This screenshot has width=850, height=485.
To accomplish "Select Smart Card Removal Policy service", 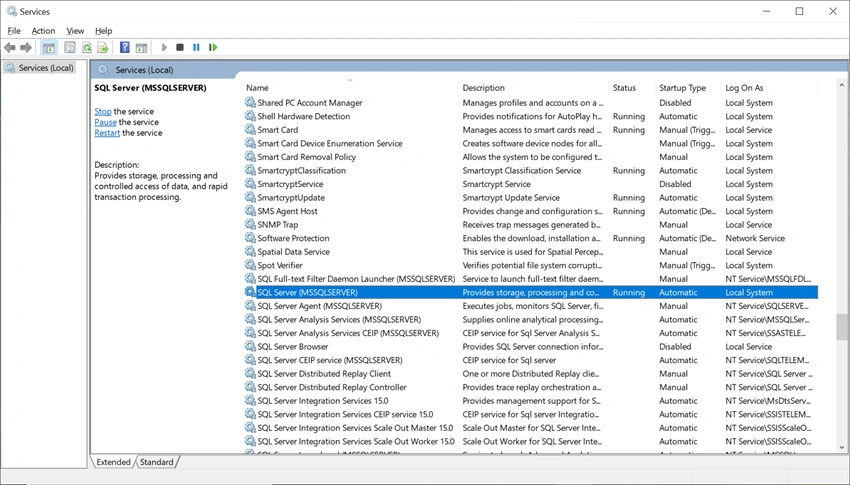I will click(530, 157).
